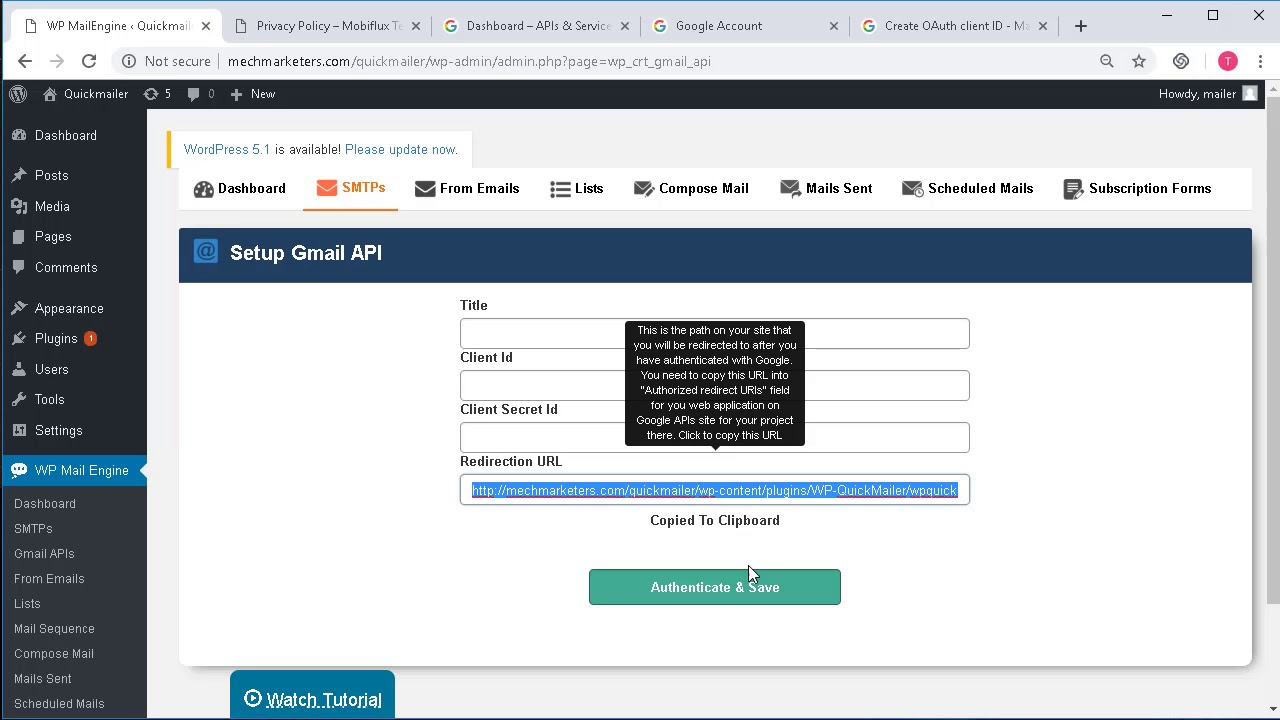Open the Compose Mail tab
The height and width of the screenshot is (720, 1280).
point(691,188)
